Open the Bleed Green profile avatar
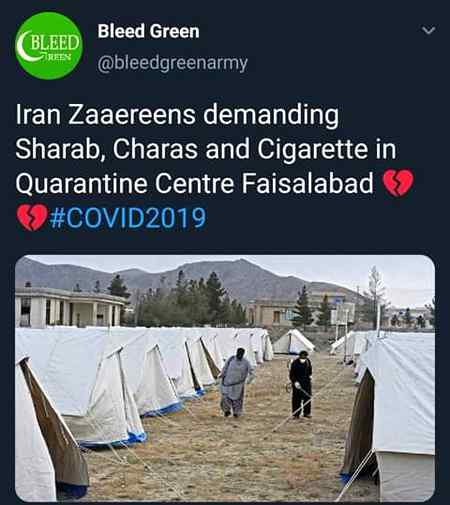The image size is (450, 505). coord(49,46)
